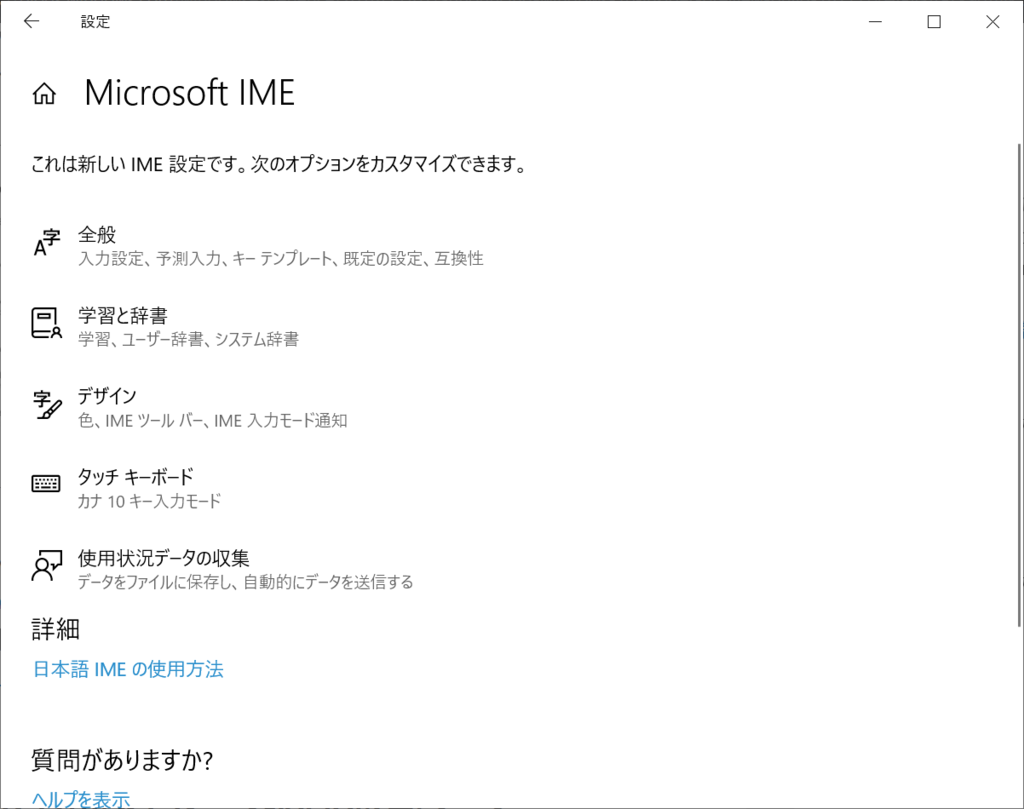Go back with the arrow icon
The image size is (1024, 809).
click(31, 22)
